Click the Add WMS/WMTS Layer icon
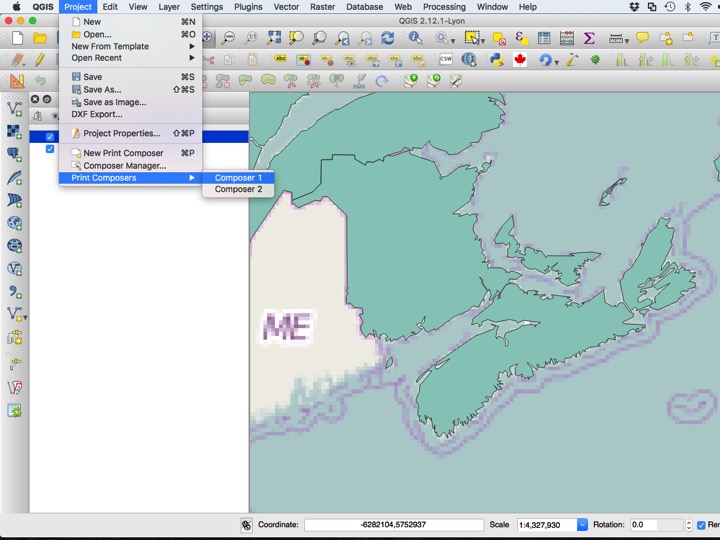The width and height of the screenshot is (720, 540). click(x=14, y=223)
